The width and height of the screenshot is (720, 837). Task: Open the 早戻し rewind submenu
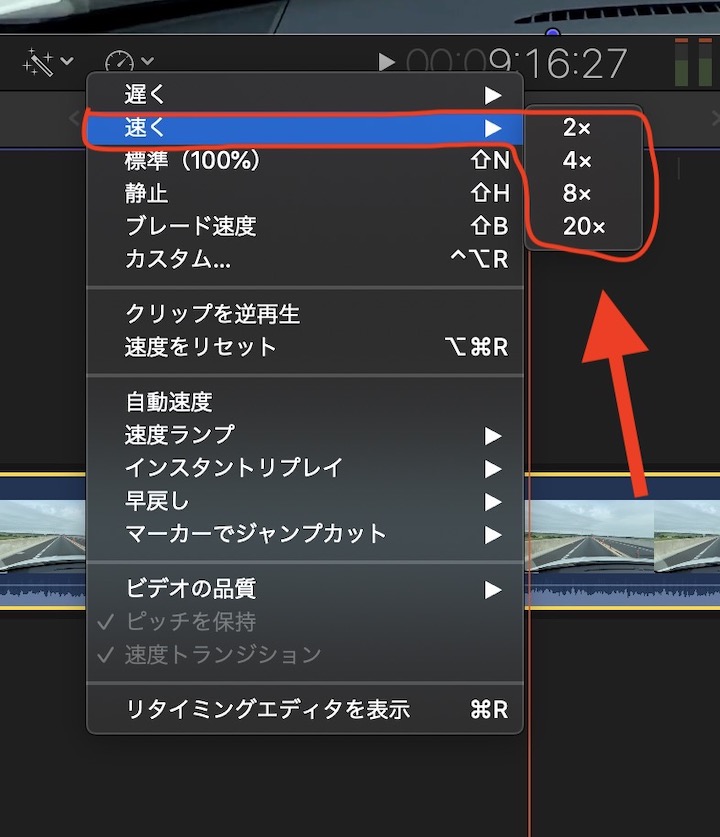[305, 501]
